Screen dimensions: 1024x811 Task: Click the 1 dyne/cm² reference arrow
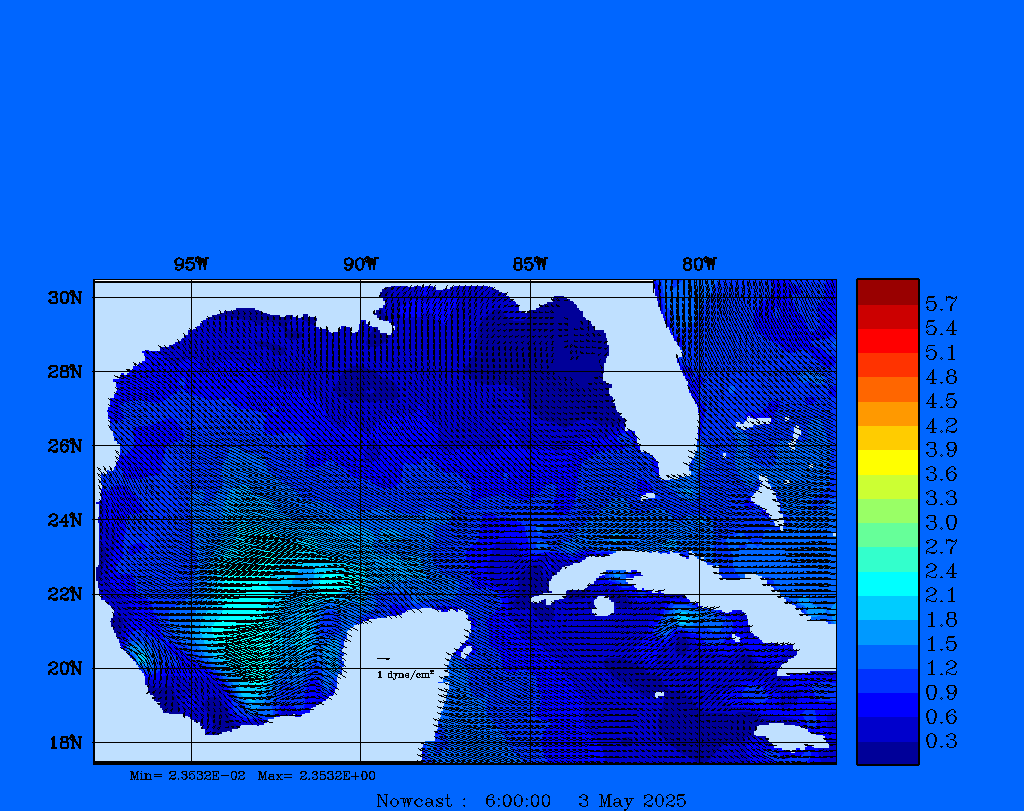pyautogui.click(x=383, y=659)
